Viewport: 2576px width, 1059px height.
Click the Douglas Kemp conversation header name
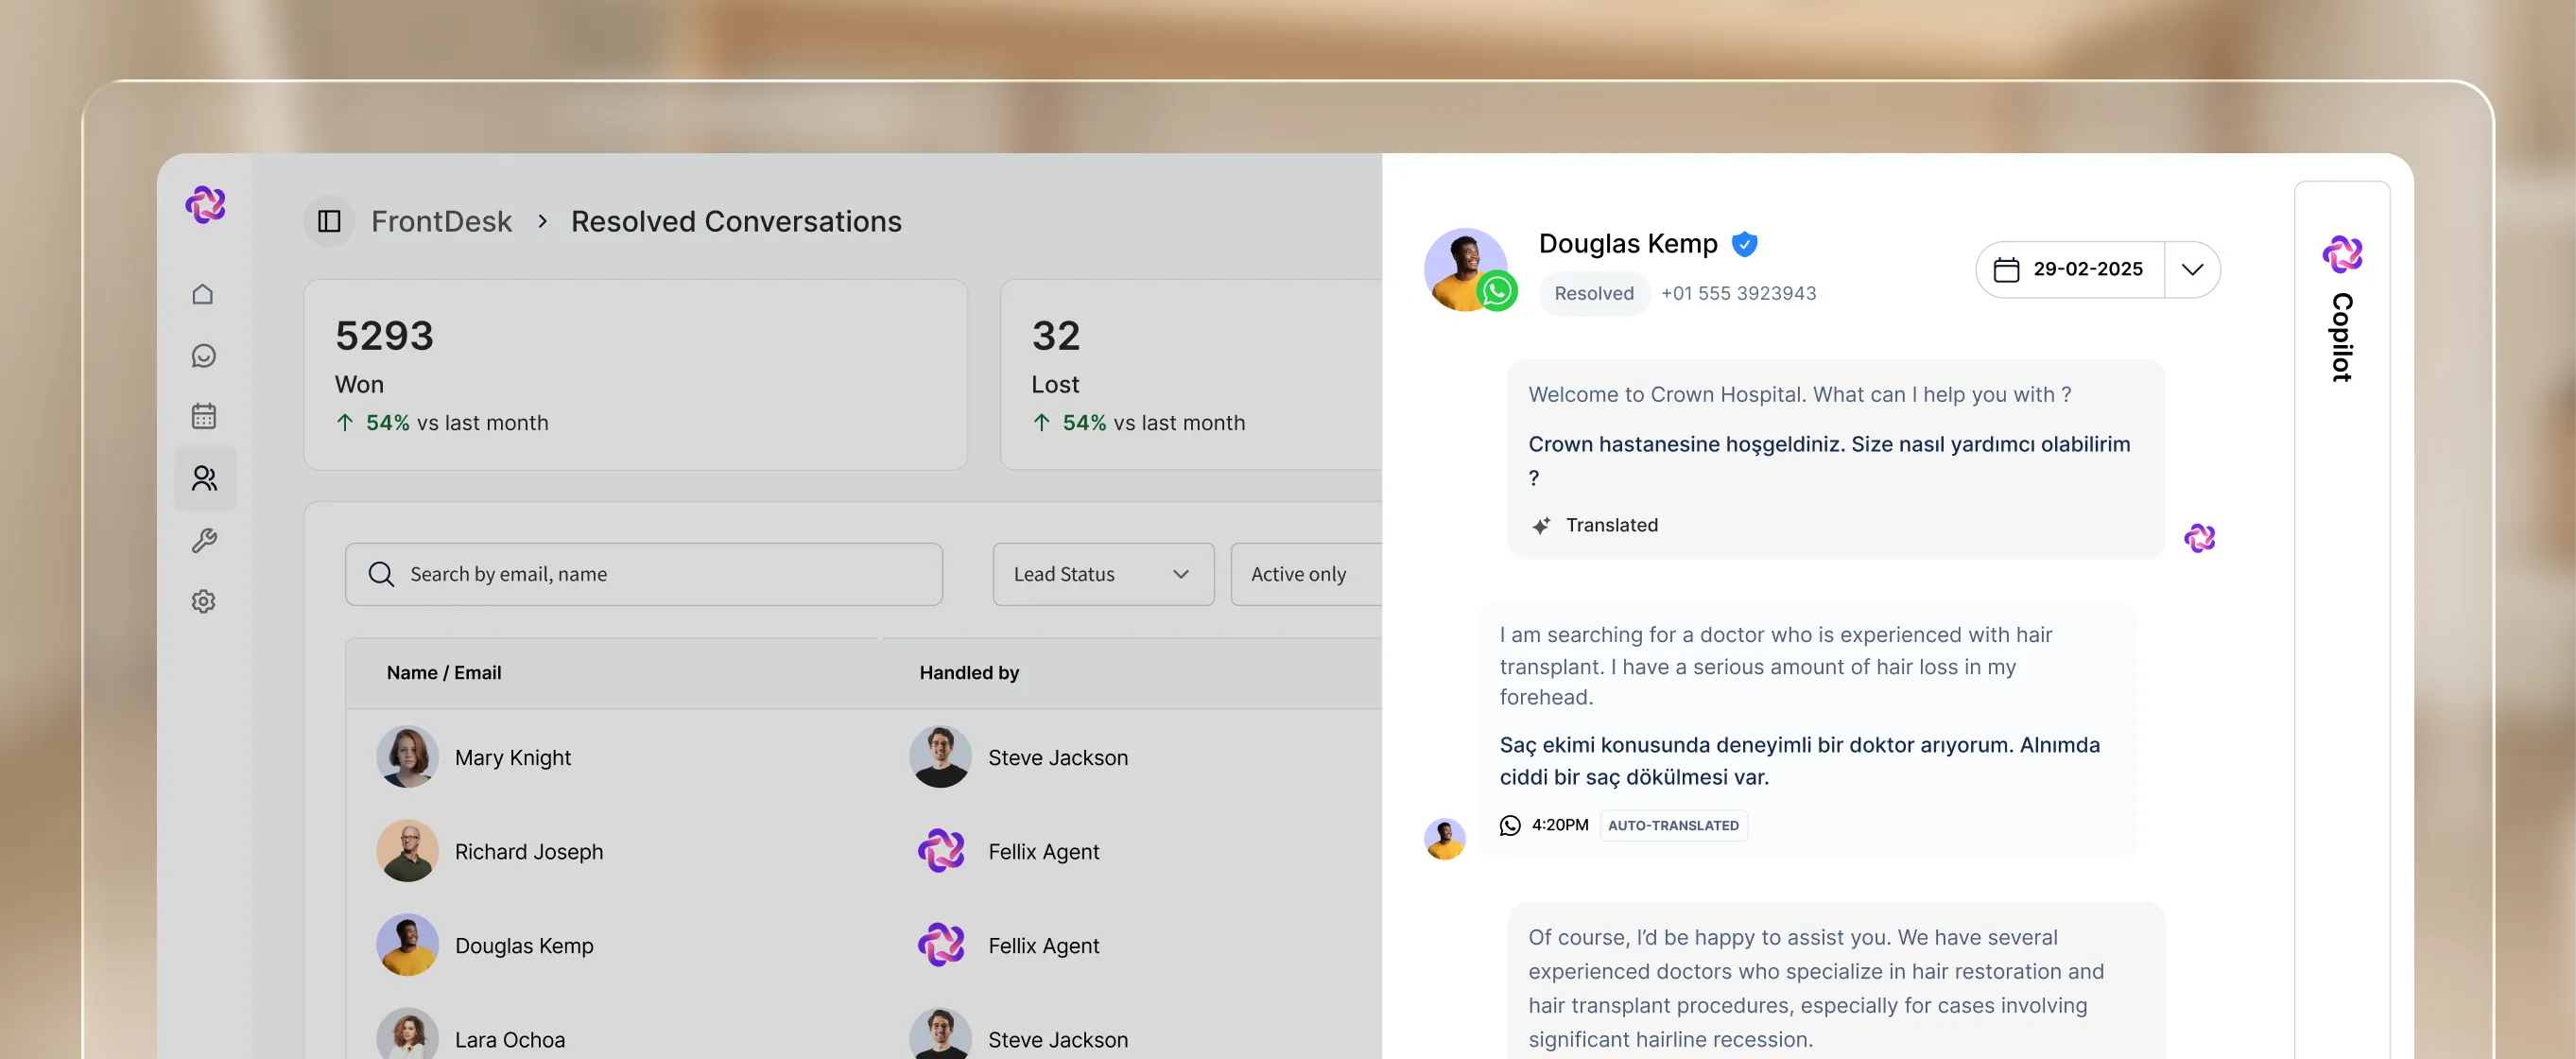[1627, 244]
